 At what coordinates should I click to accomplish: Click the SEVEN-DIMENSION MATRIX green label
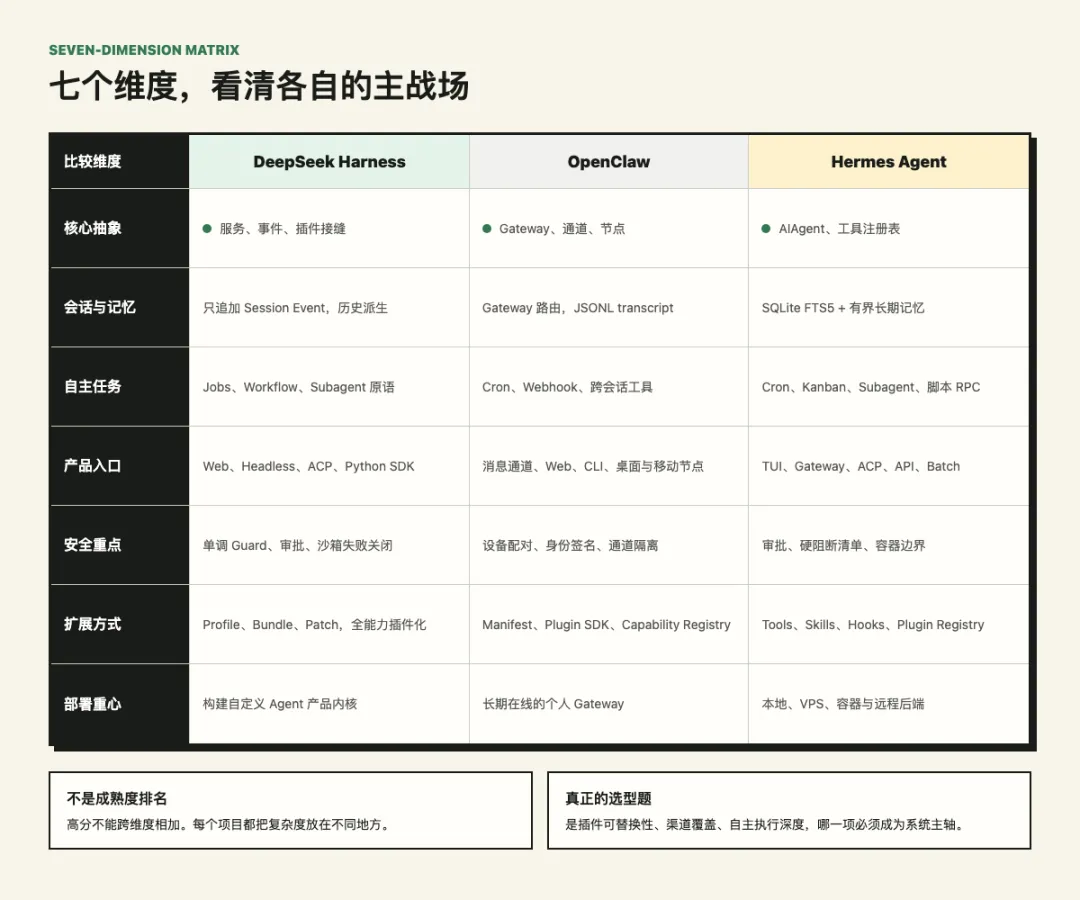point(144,50)
